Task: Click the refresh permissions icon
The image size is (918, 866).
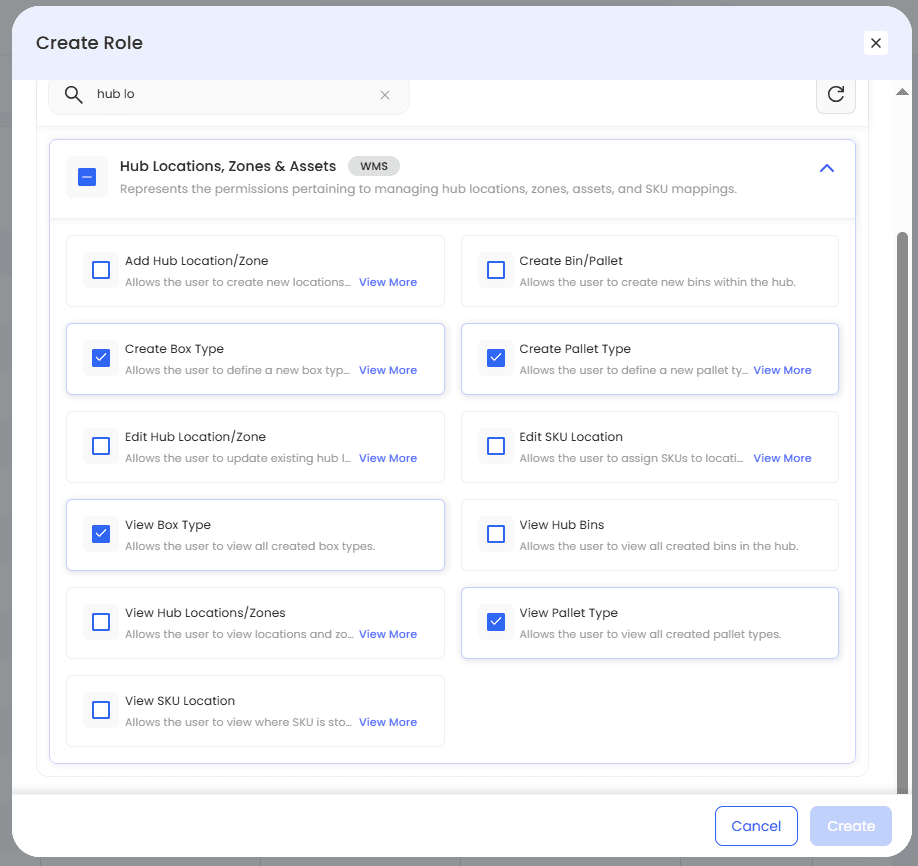Action: [x=836, y=95]
